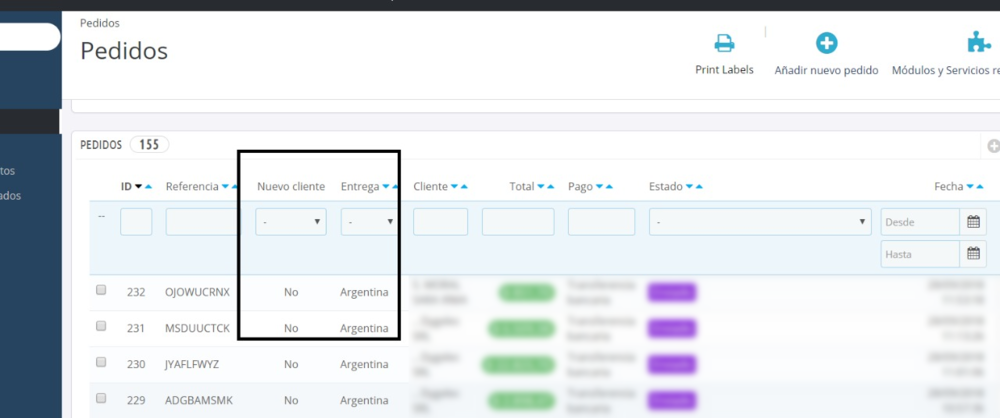Select checkbox for order 230
The width and height of the screenshot is (1000, 418).
coord(101,362)
